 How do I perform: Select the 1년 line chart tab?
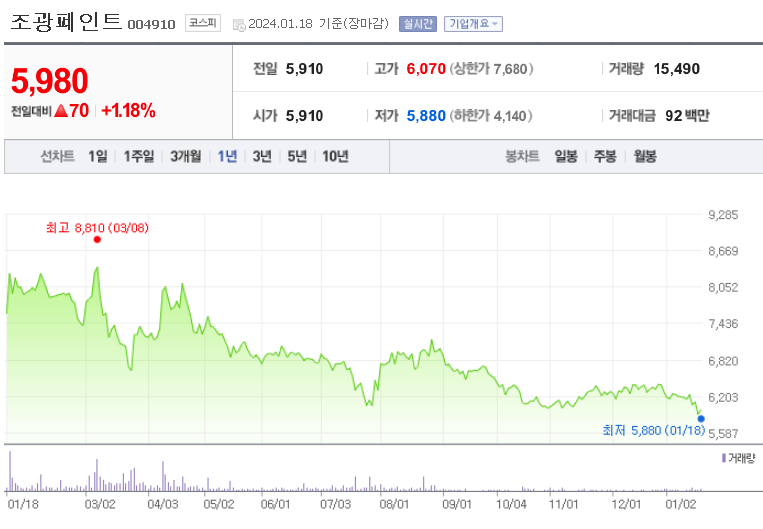coord(227,156)
